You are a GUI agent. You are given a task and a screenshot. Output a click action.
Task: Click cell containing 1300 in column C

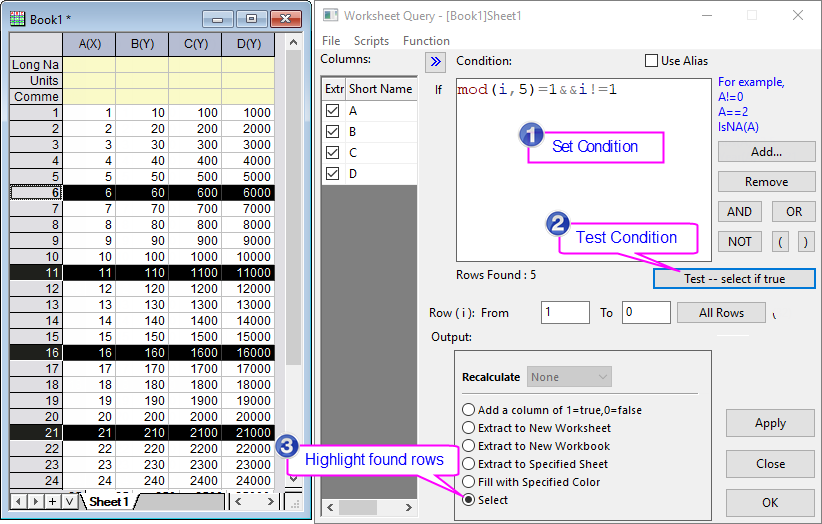click(x=196, y=304)
